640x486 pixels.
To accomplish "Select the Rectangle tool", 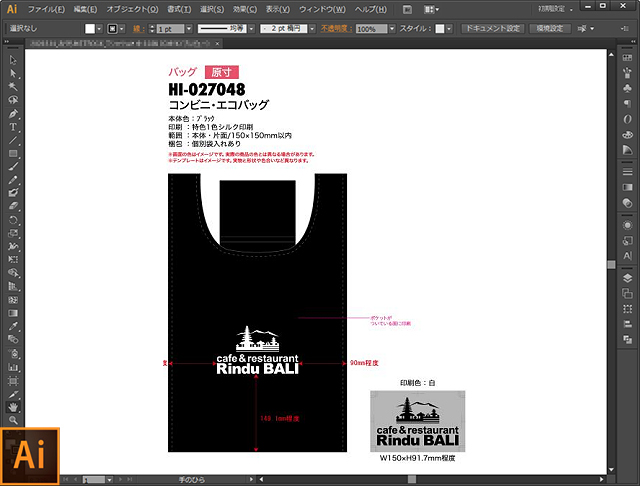I will point(13,153).
